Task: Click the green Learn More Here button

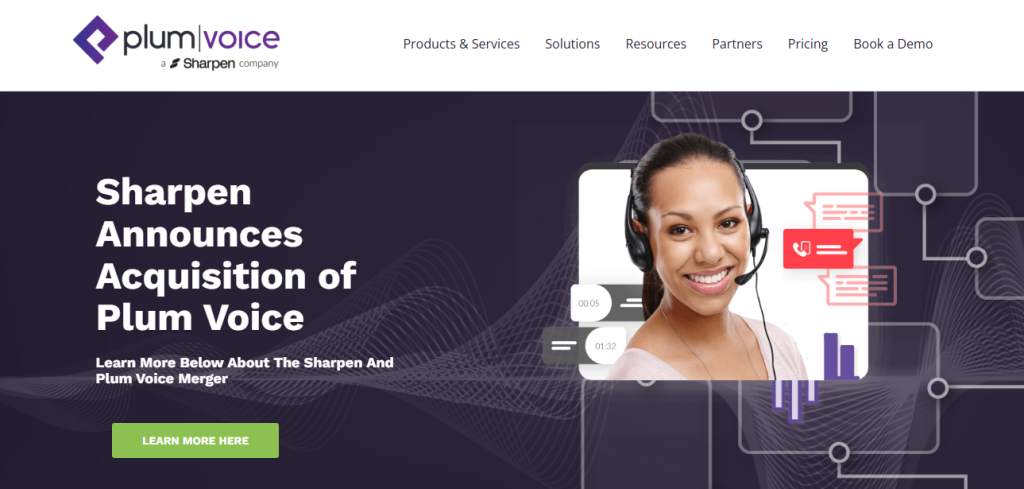Action: (x=195, y=441)
